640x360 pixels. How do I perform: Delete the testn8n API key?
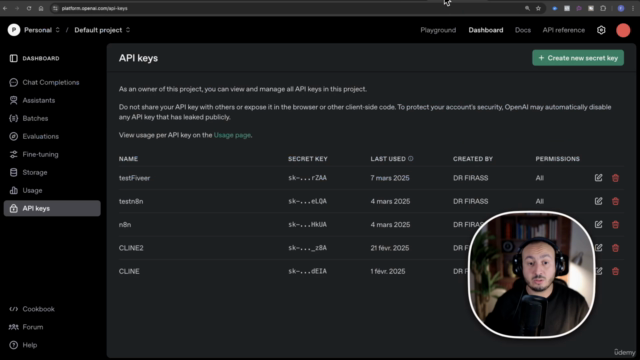click(x=616, y=201)
